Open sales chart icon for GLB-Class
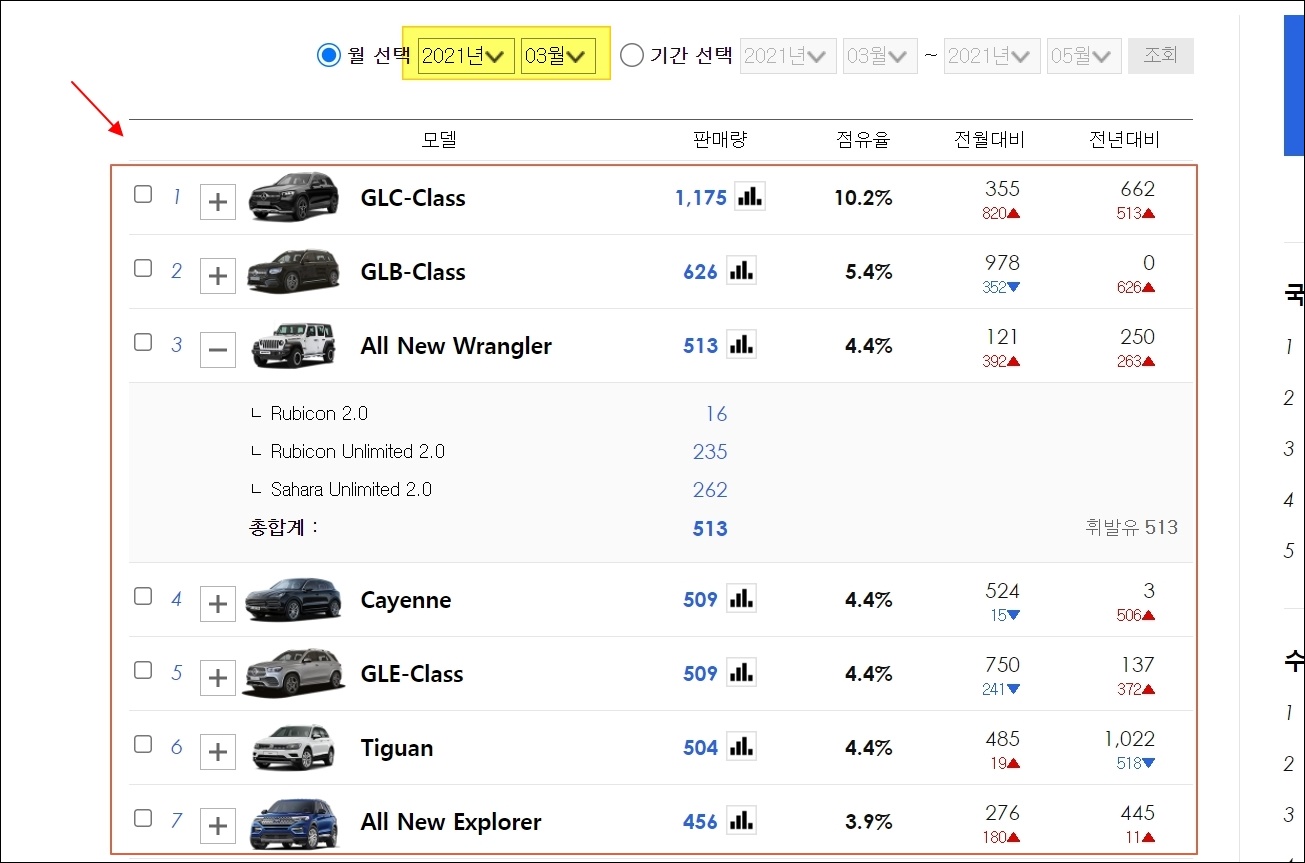This screenshot has width=1305, height=863. pyautogui.click(x=741, y=270)
